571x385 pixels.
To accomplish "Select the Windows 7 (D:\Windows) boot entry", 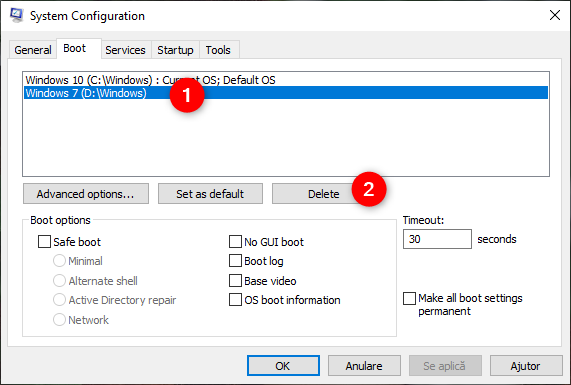I will (286, 93).
